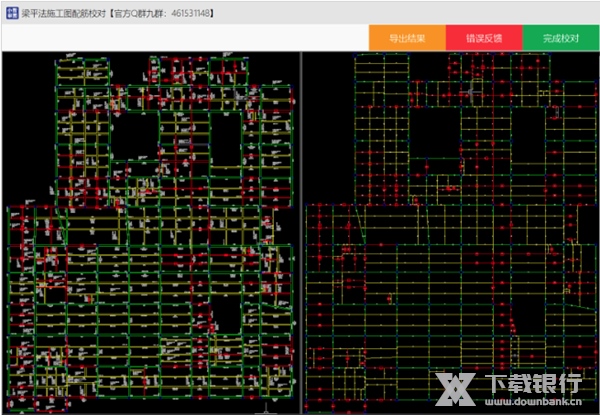600x415 pixels.
Task: Click the green 完成校对 finish button
Action: tap(561, 39)
